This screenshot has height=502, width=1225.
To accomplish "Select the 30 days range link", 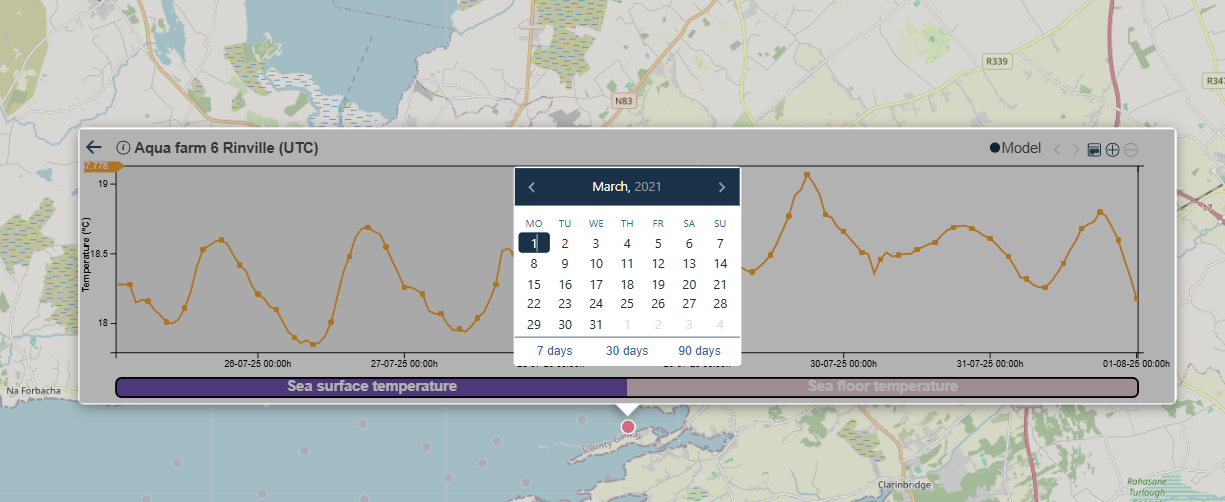I will (627, 351).
